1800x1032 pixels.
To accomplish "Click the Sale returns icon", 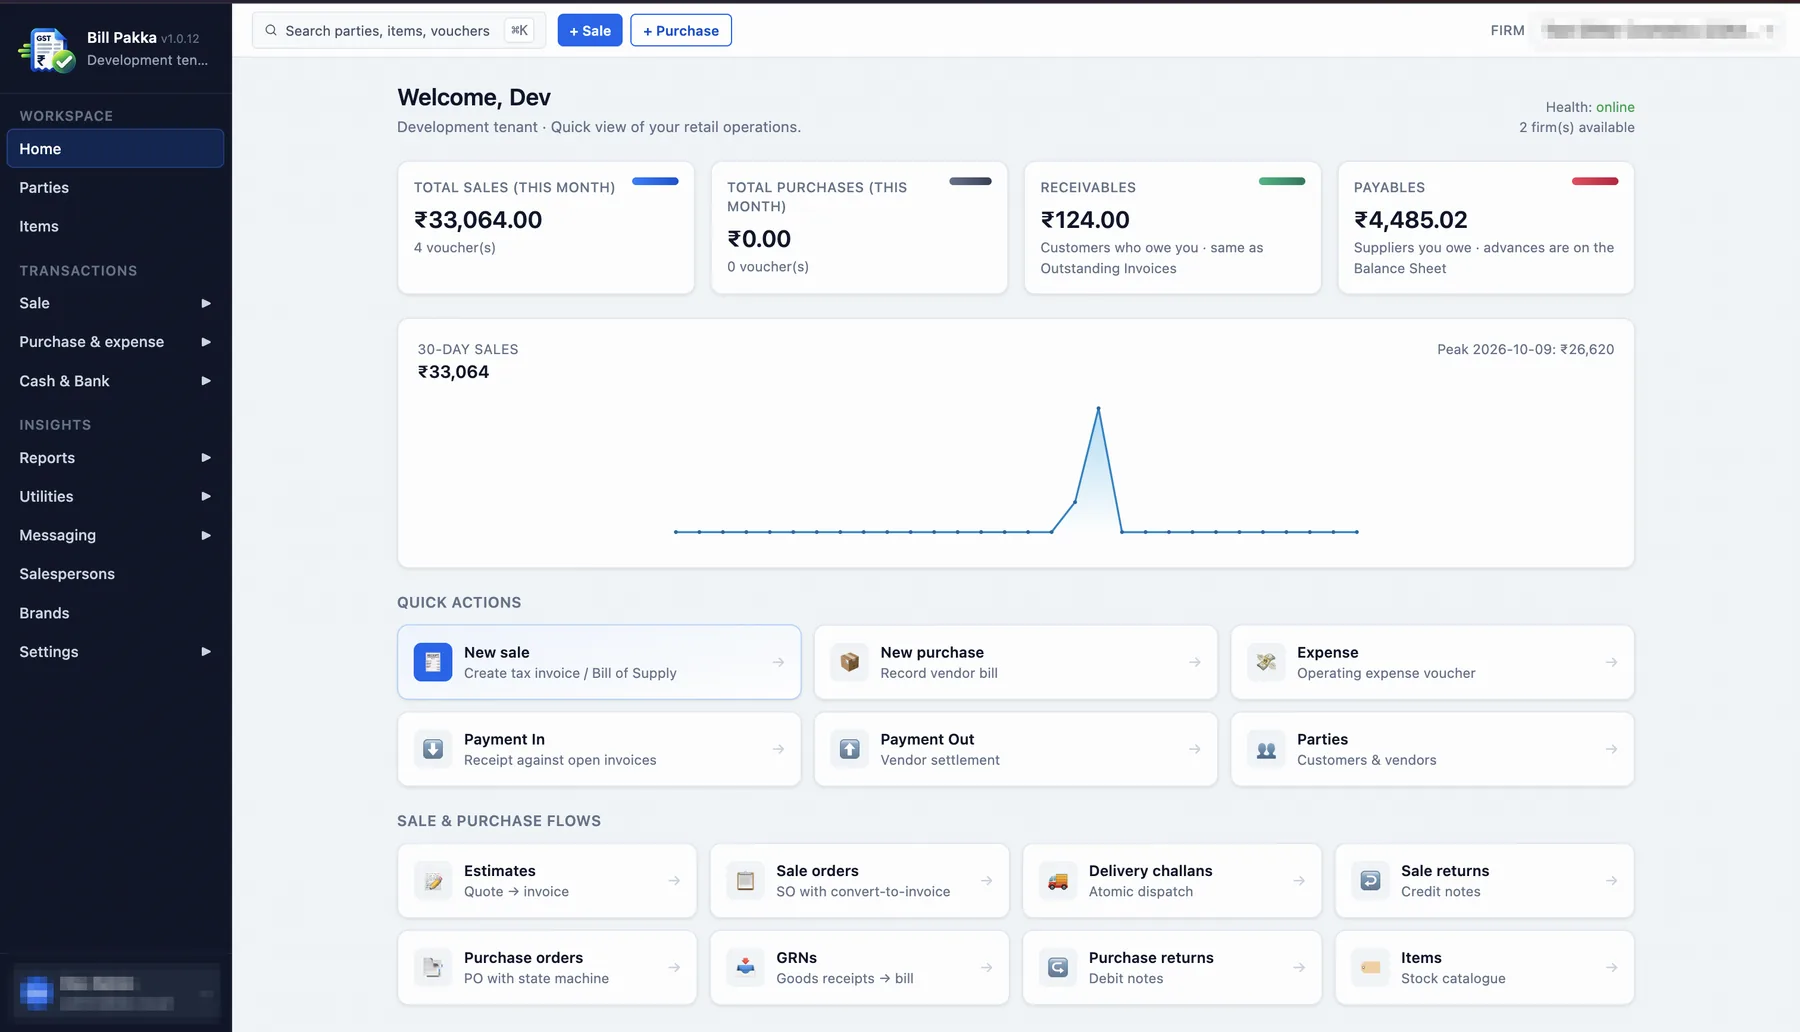I will (1370, 881).
